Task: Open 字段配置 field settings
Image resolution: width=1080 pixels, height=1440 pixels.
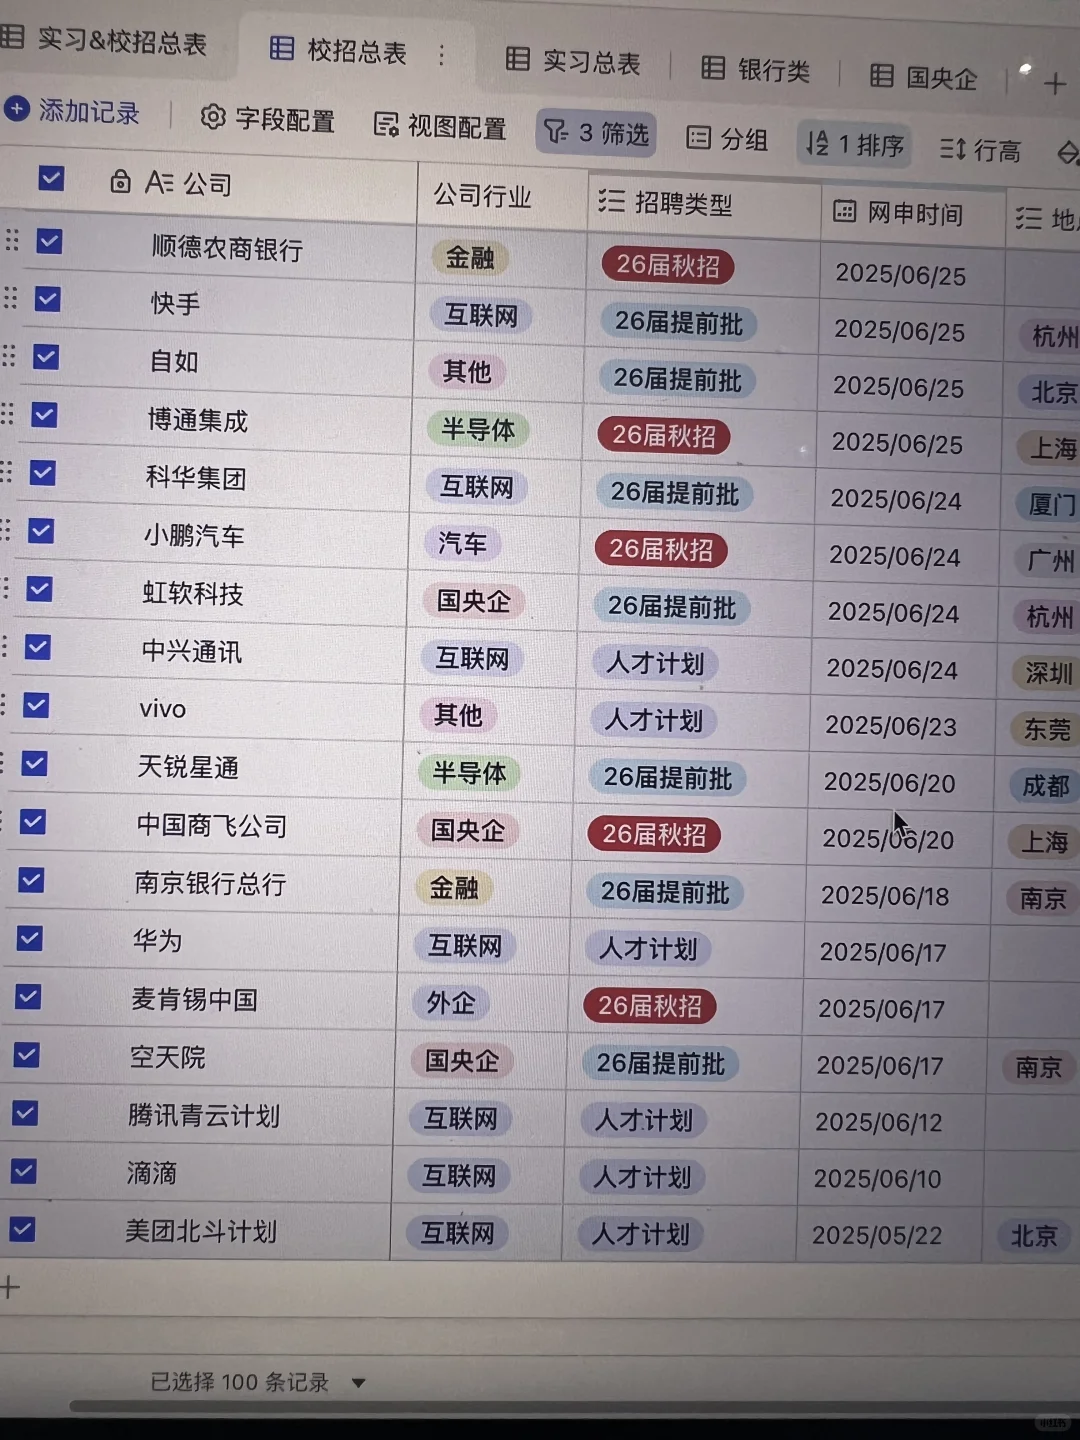Action: coord(267,119)
